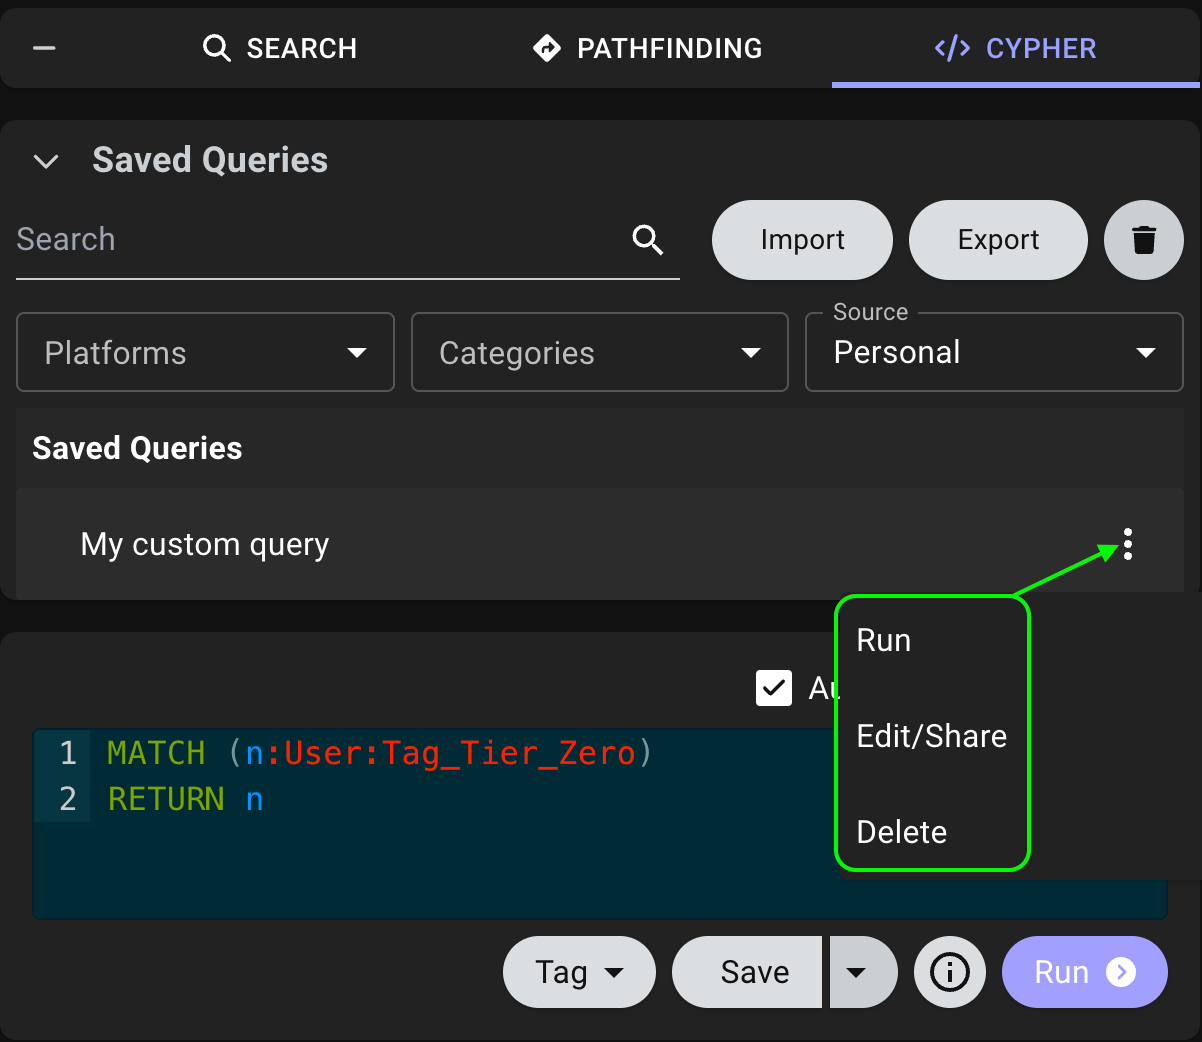Click the info circle icon
The height and width of the screenshot is (1042, 1202).
coord(950,972)
